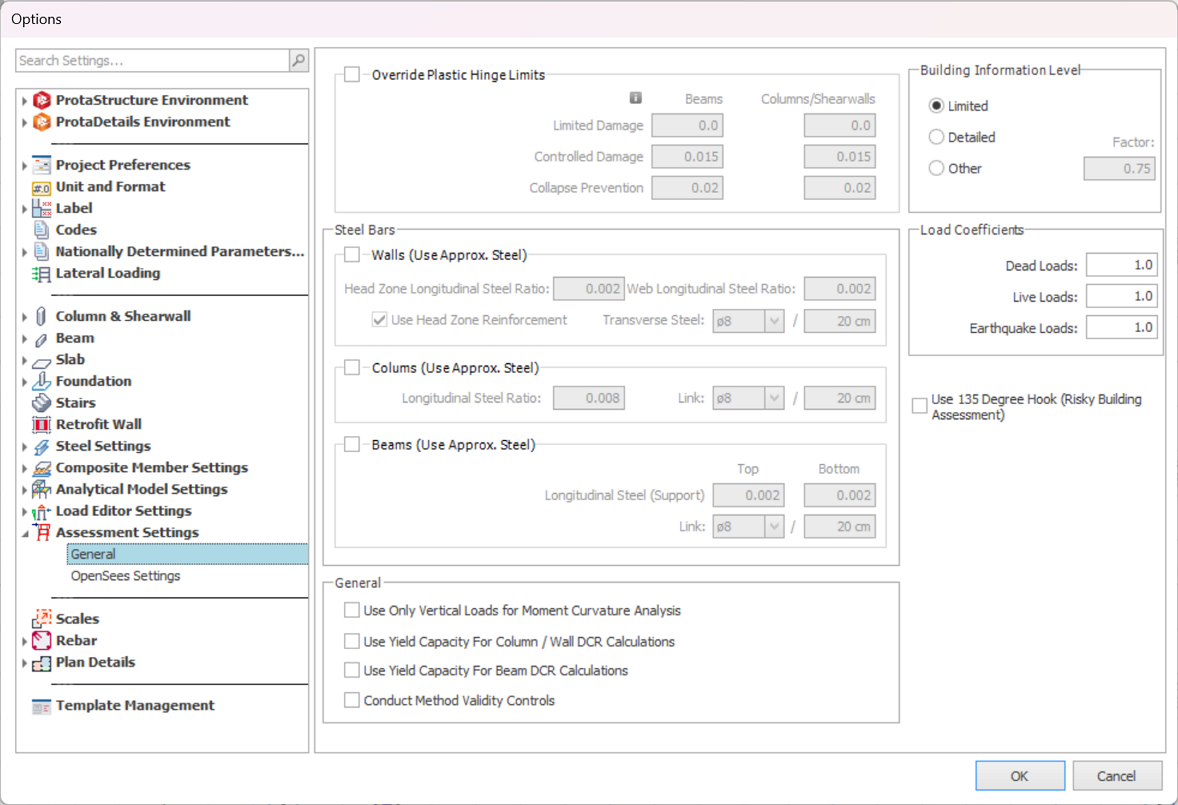The width and height of the screenshot is (1178, 805).
Task: Select the Detailed building information radio
Action: point(937,137)
